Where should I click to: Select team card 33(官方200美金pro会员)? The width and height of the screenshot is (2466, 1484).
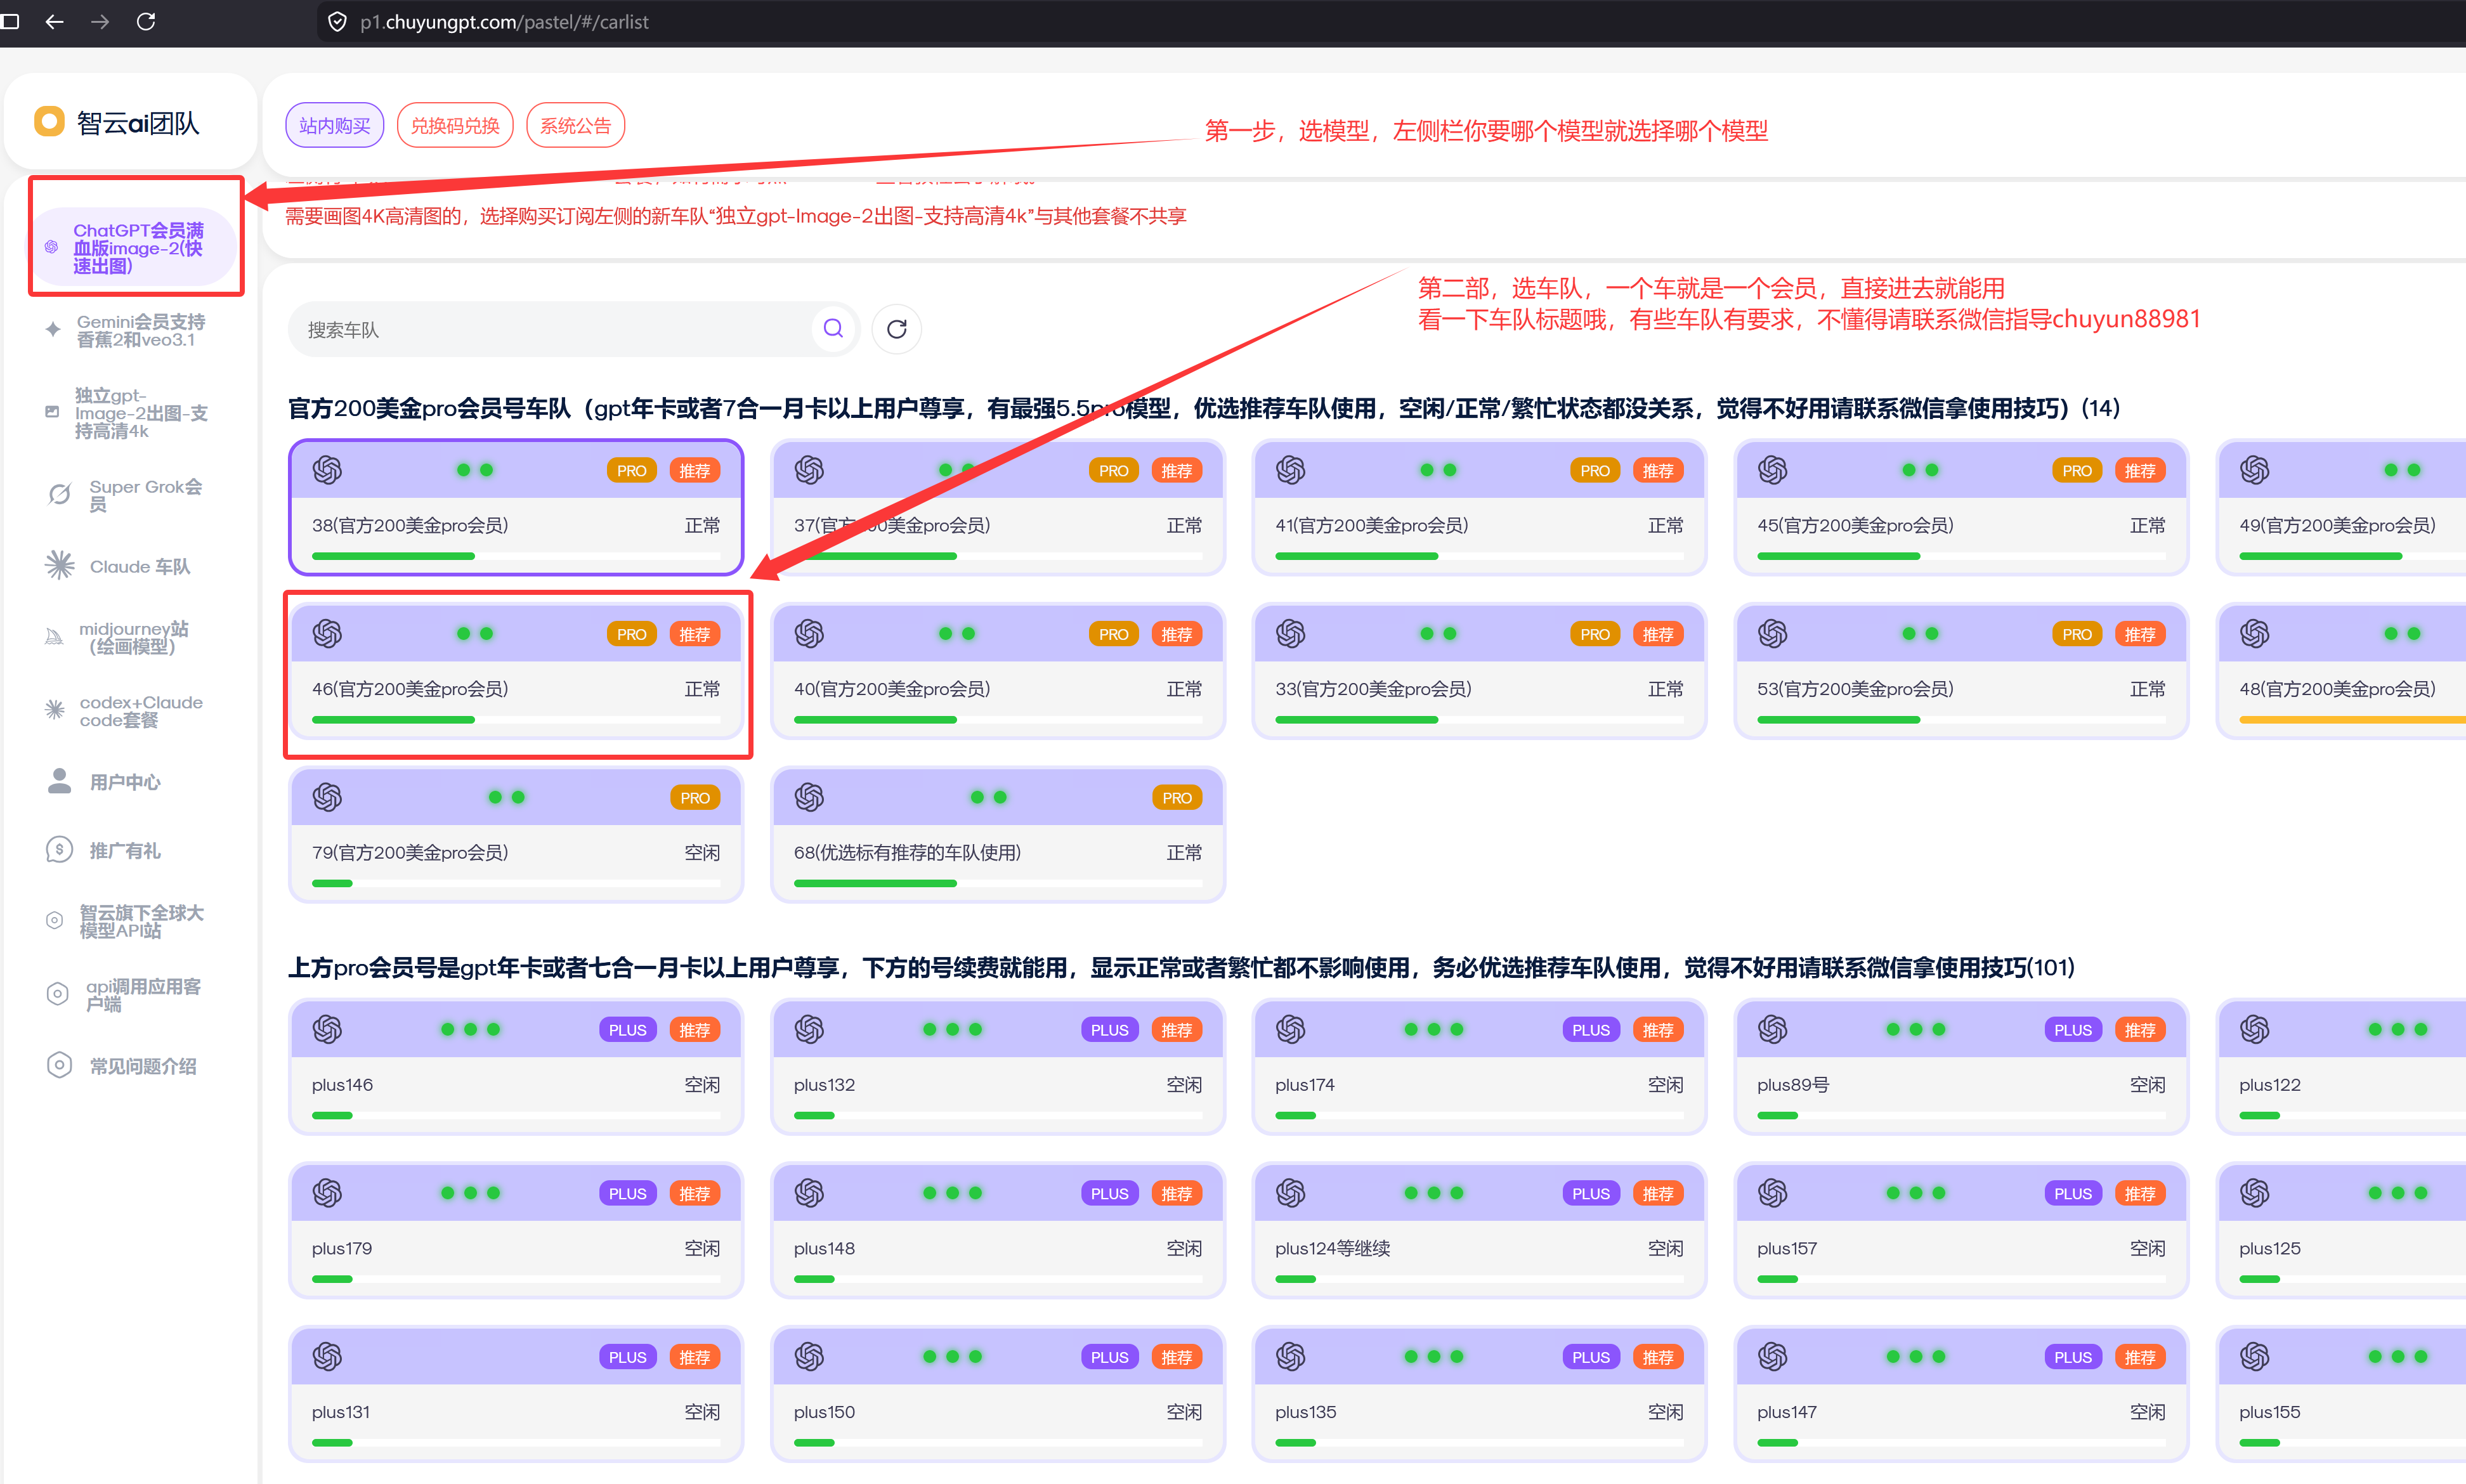[1479, 671]
